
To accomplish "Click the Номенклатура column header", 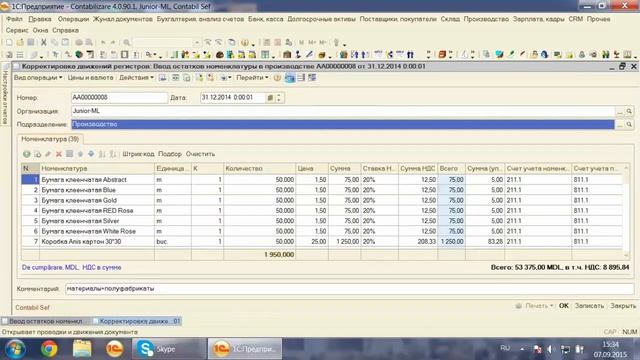I will [97, 168].
